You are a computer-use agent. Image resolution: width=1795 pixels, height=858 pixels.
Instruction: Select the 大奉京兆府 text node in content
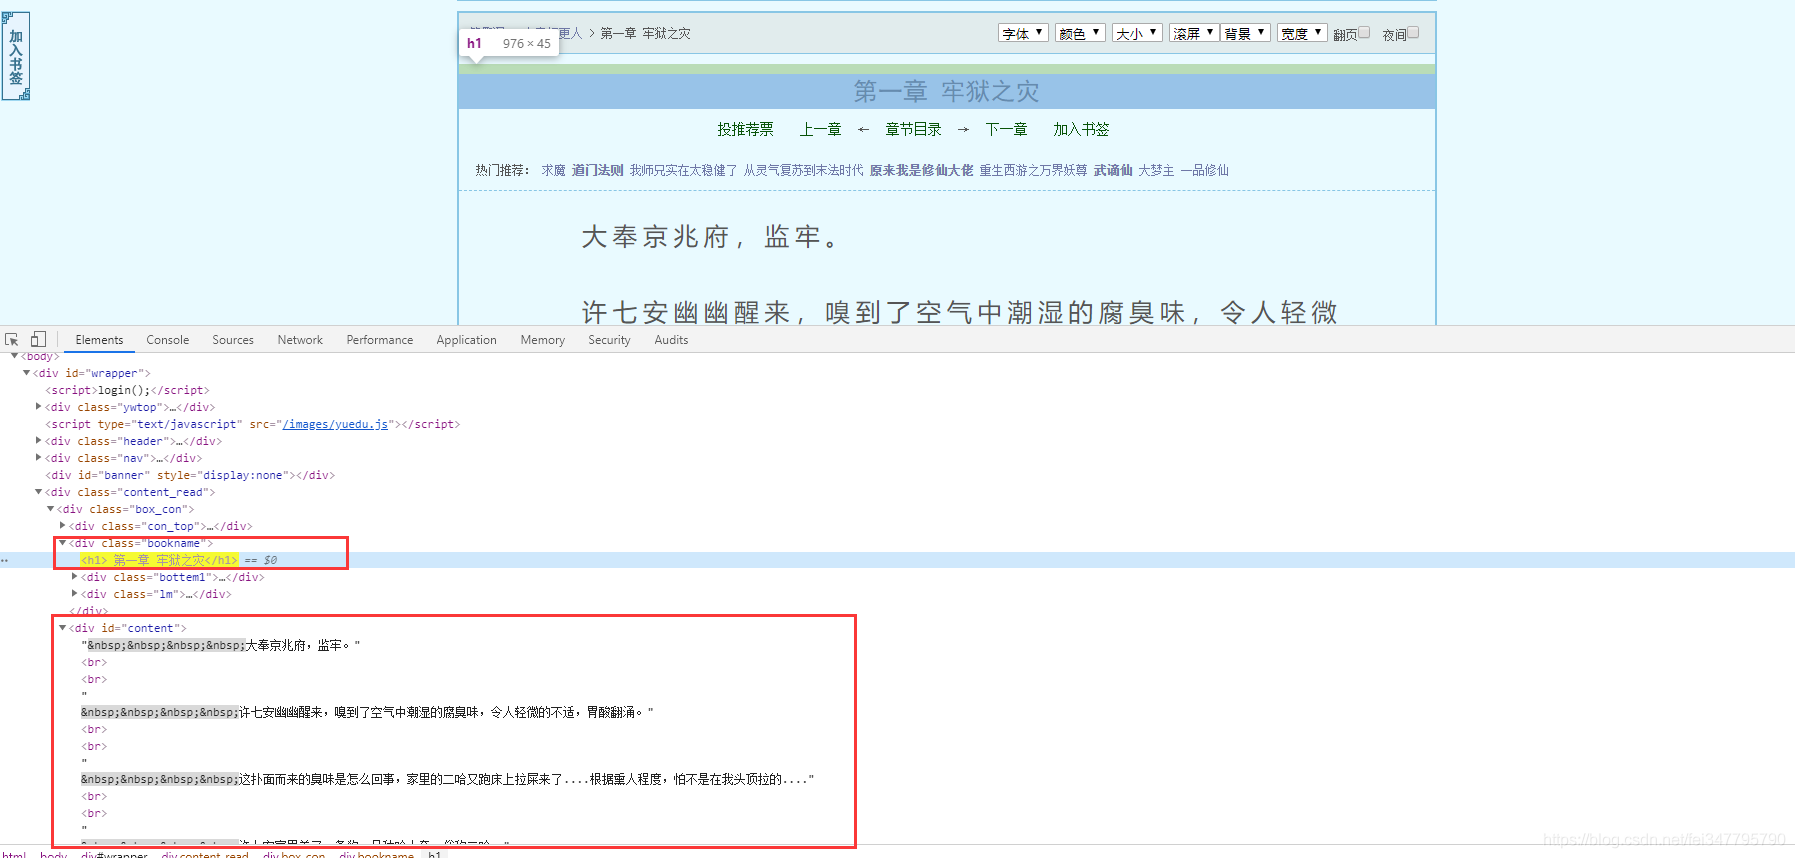click(220, 645)
